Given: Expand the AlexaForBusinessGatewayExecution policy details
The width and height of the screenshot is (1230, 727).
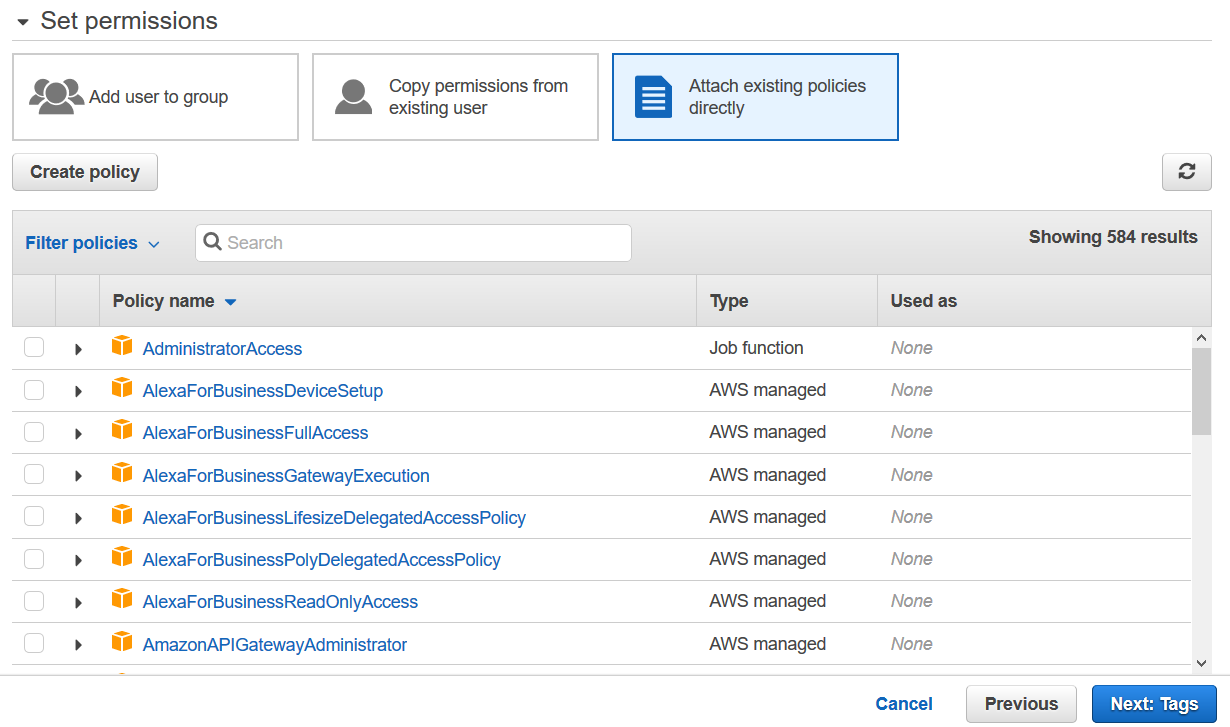Looking at the screenshot, I should click(x=78, y=476).
